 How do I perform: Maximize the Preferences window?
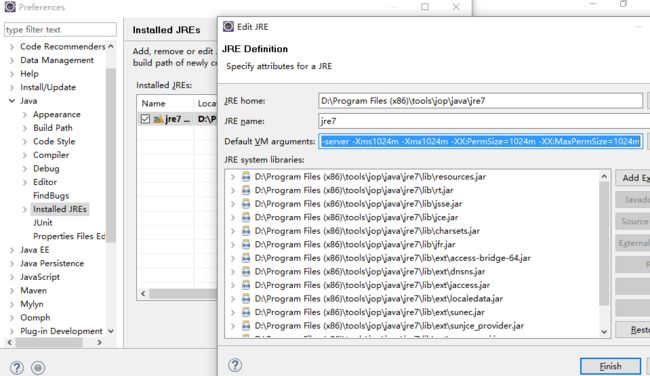point(425,7)
